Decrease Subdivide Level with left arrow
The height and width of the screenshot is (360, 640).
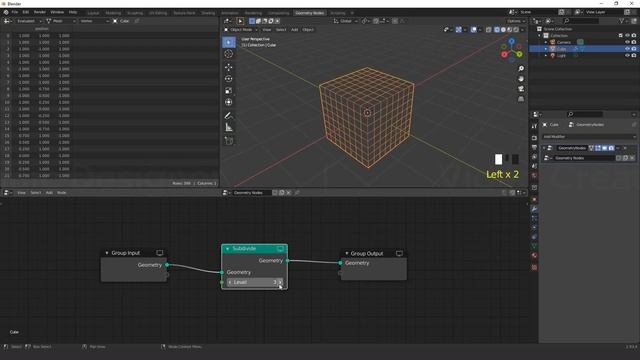point(230,282)
